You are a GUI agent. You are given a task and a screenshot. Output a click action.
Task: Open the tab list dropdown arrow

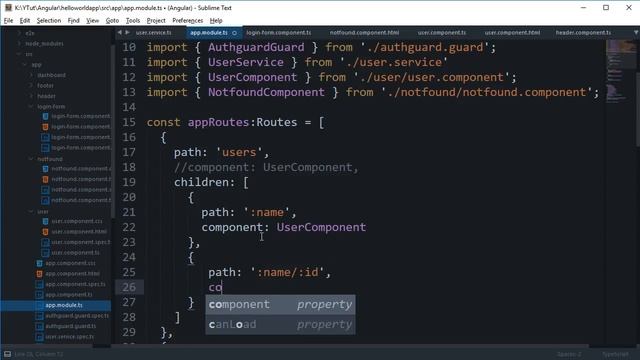[x=636, y=32]
